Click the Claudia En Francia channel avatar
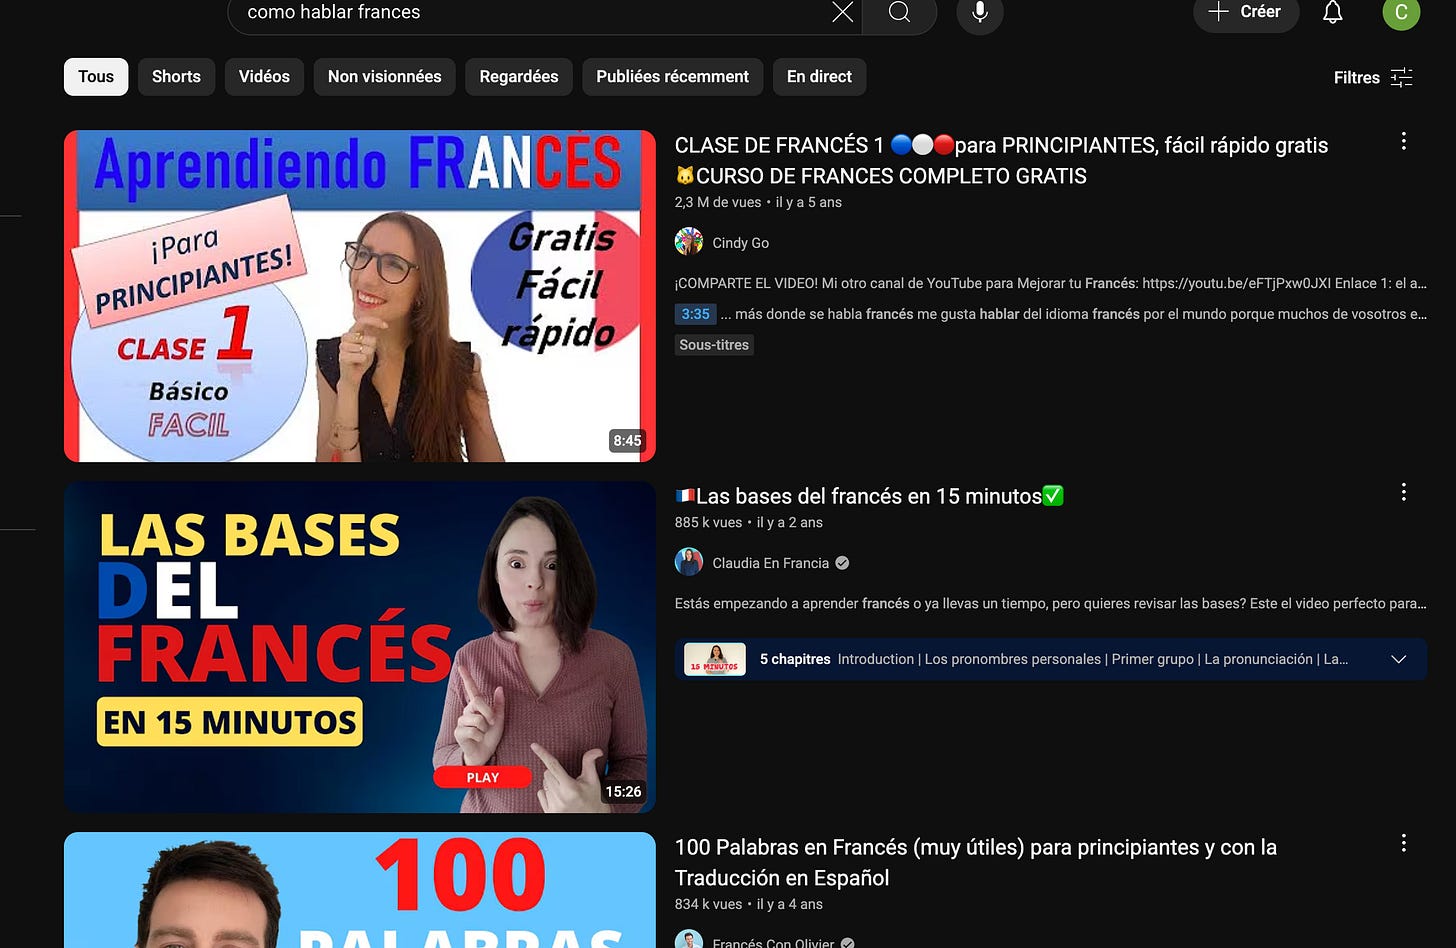The image size is (1456, 948). pos(689,562)
